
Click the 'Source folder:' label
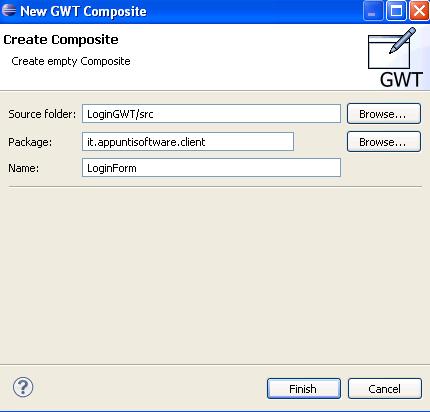pyautogui.click(x=42, y=114)
